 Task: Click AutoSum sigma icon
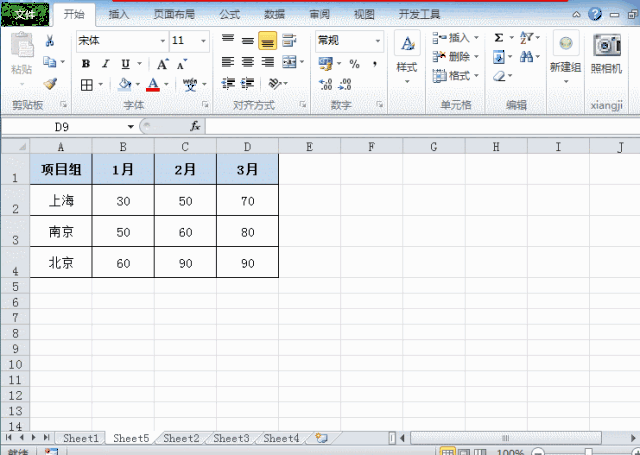click(x=499, y=38)
